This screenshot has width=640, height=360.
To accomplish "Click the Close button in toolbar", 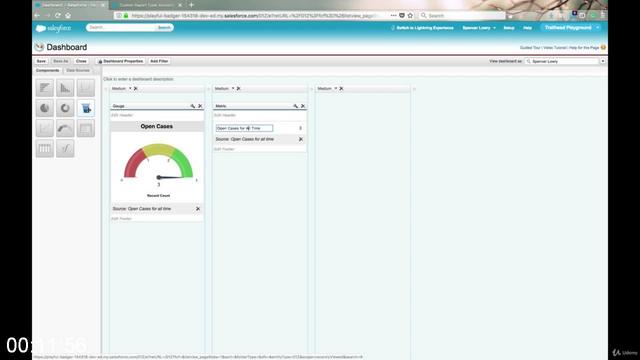I will (81, 61).
